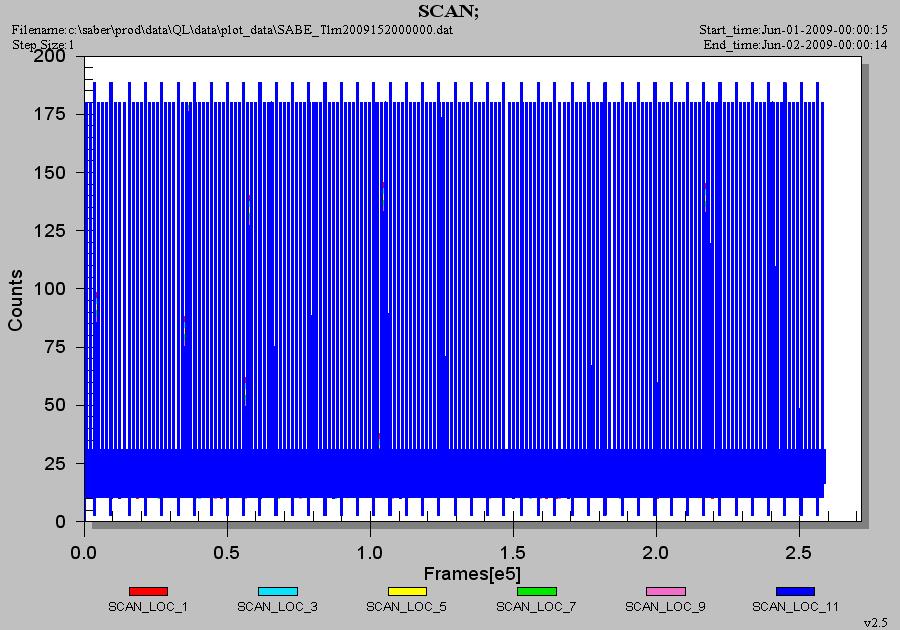The height and width of the screenshot is (630, 900).
Task: Click the cyan SCAN_LOC_3 legend swatch
Action: point(278,591)
